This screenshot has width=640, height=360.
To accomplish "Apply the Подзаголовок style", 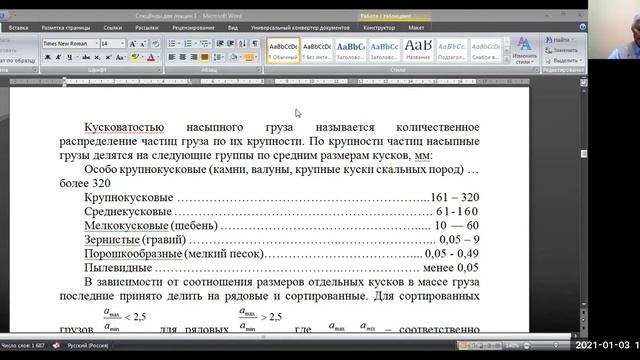I will [452, 50].
